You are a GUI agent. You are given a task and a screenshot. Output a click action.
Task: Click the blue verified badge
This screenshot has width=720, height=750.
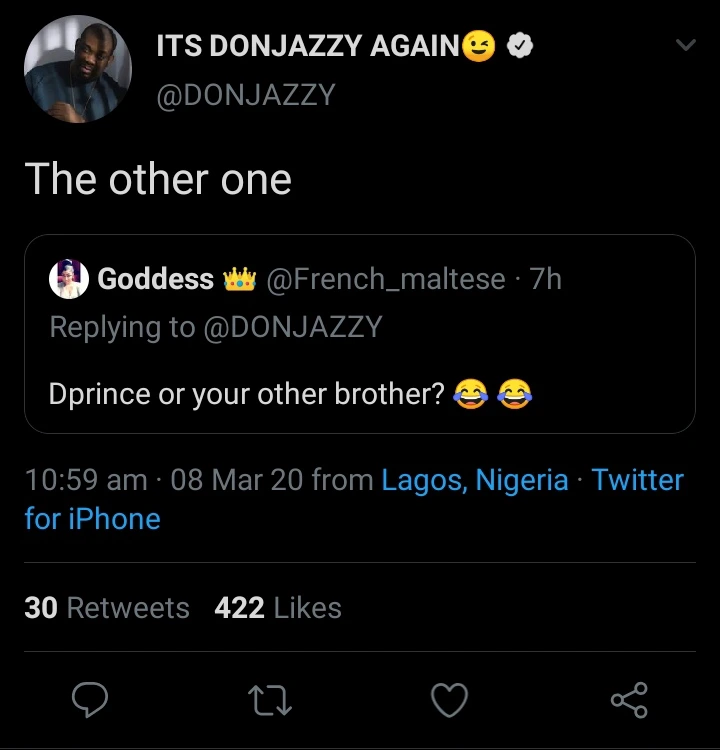(x=520, y=46)
